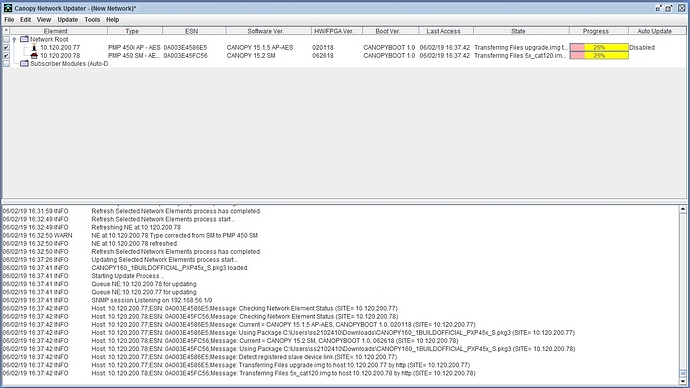Check the Subscriber Modules checkbox
Viewport: 690px width, 388px height.
click(6, 64)
